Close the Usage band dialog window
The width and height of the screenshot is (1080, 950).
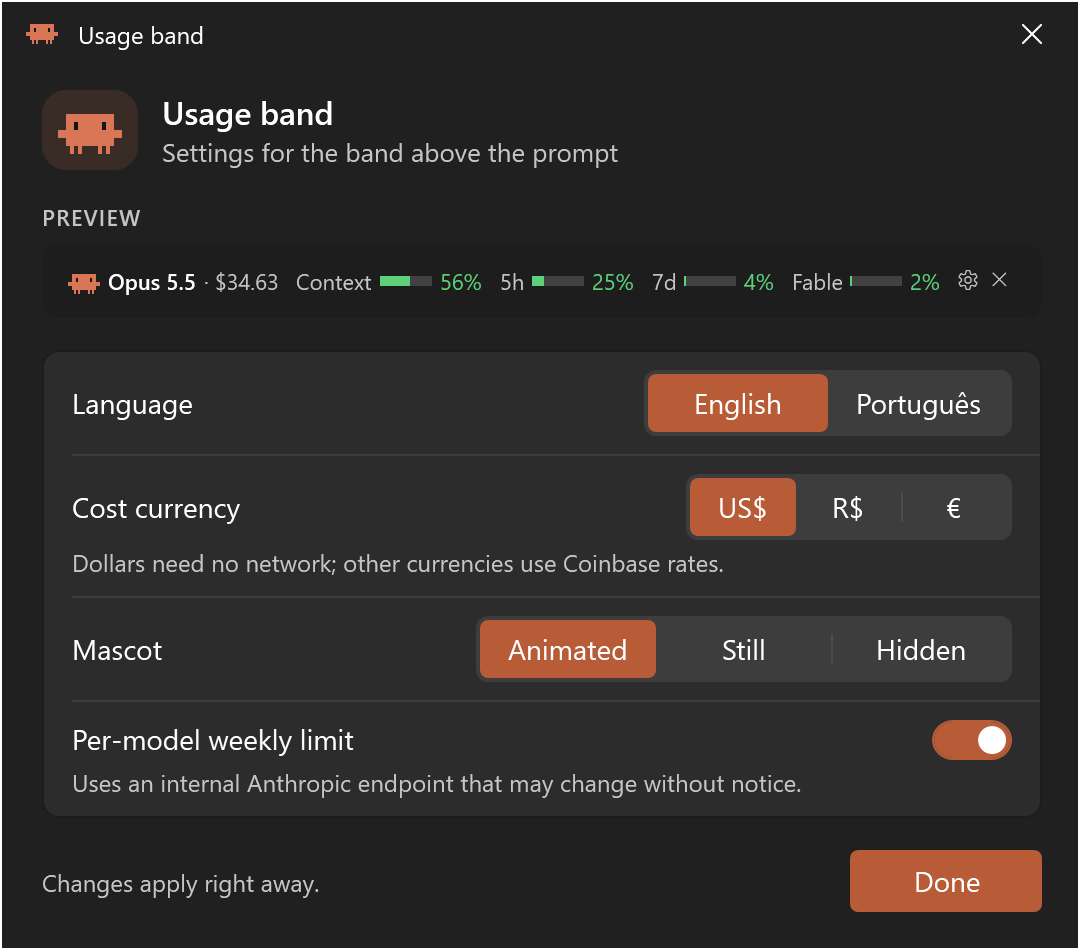click(1032, 34)
